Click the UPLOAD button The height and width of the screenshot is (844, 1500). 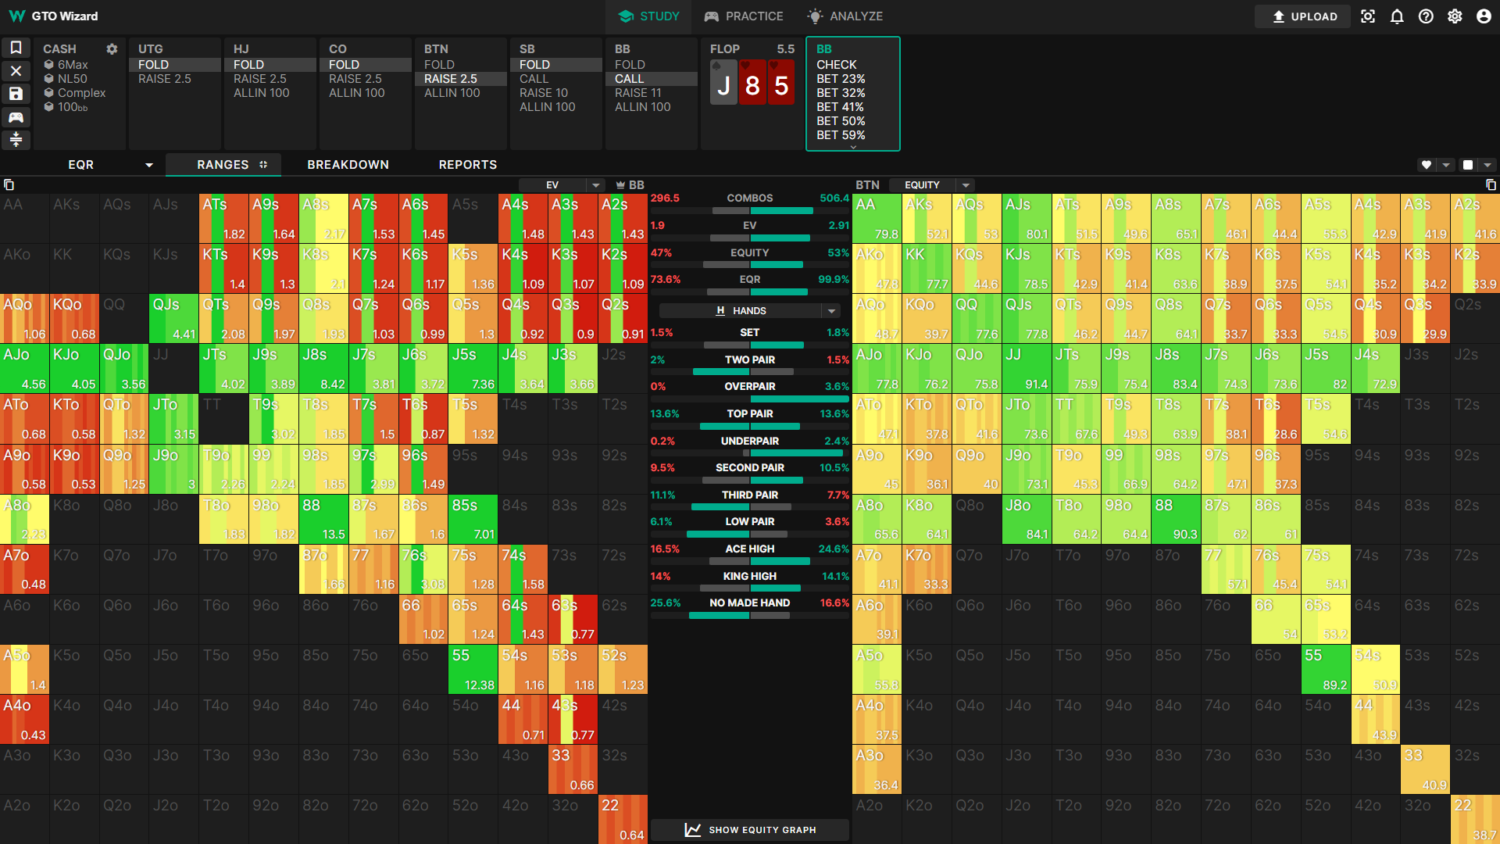pyautogui.click(x=1303, y=16)
